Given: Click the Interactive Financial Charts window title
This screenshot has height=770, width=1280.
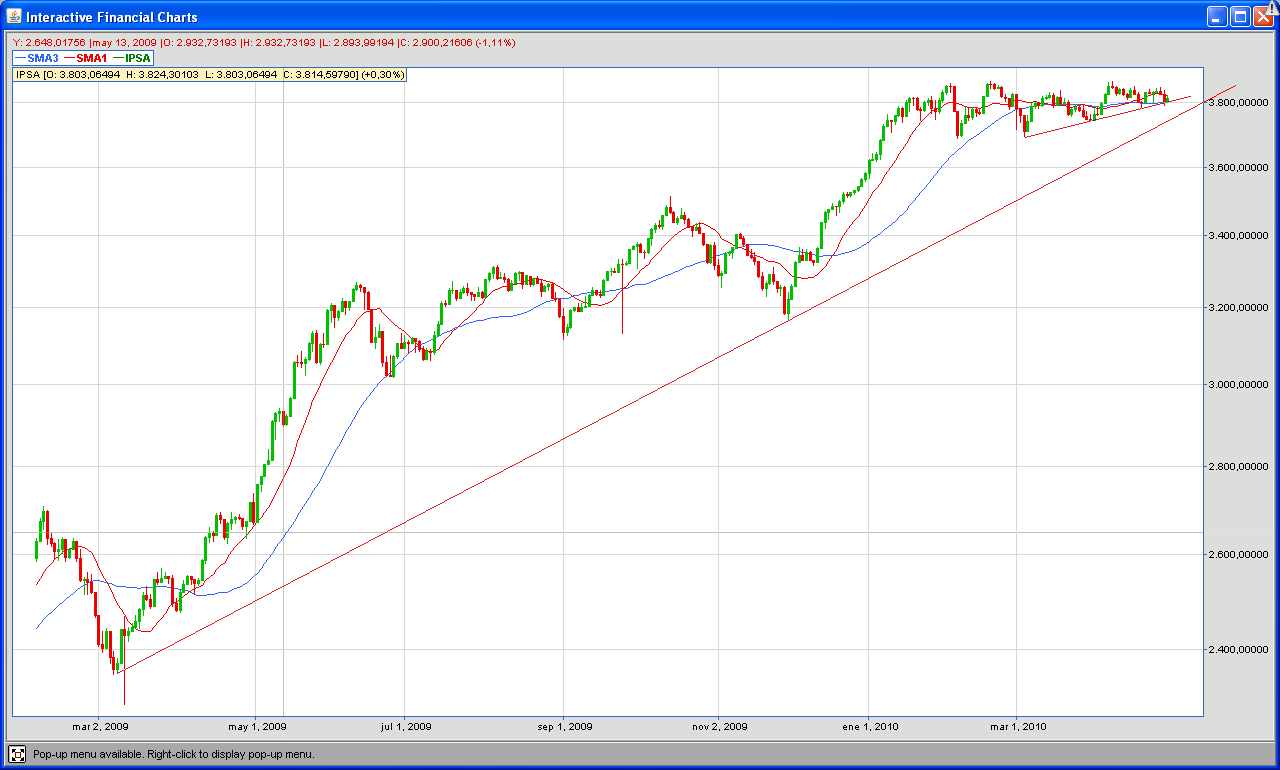Looking at the screenshot, I should [x=112, y=17].
